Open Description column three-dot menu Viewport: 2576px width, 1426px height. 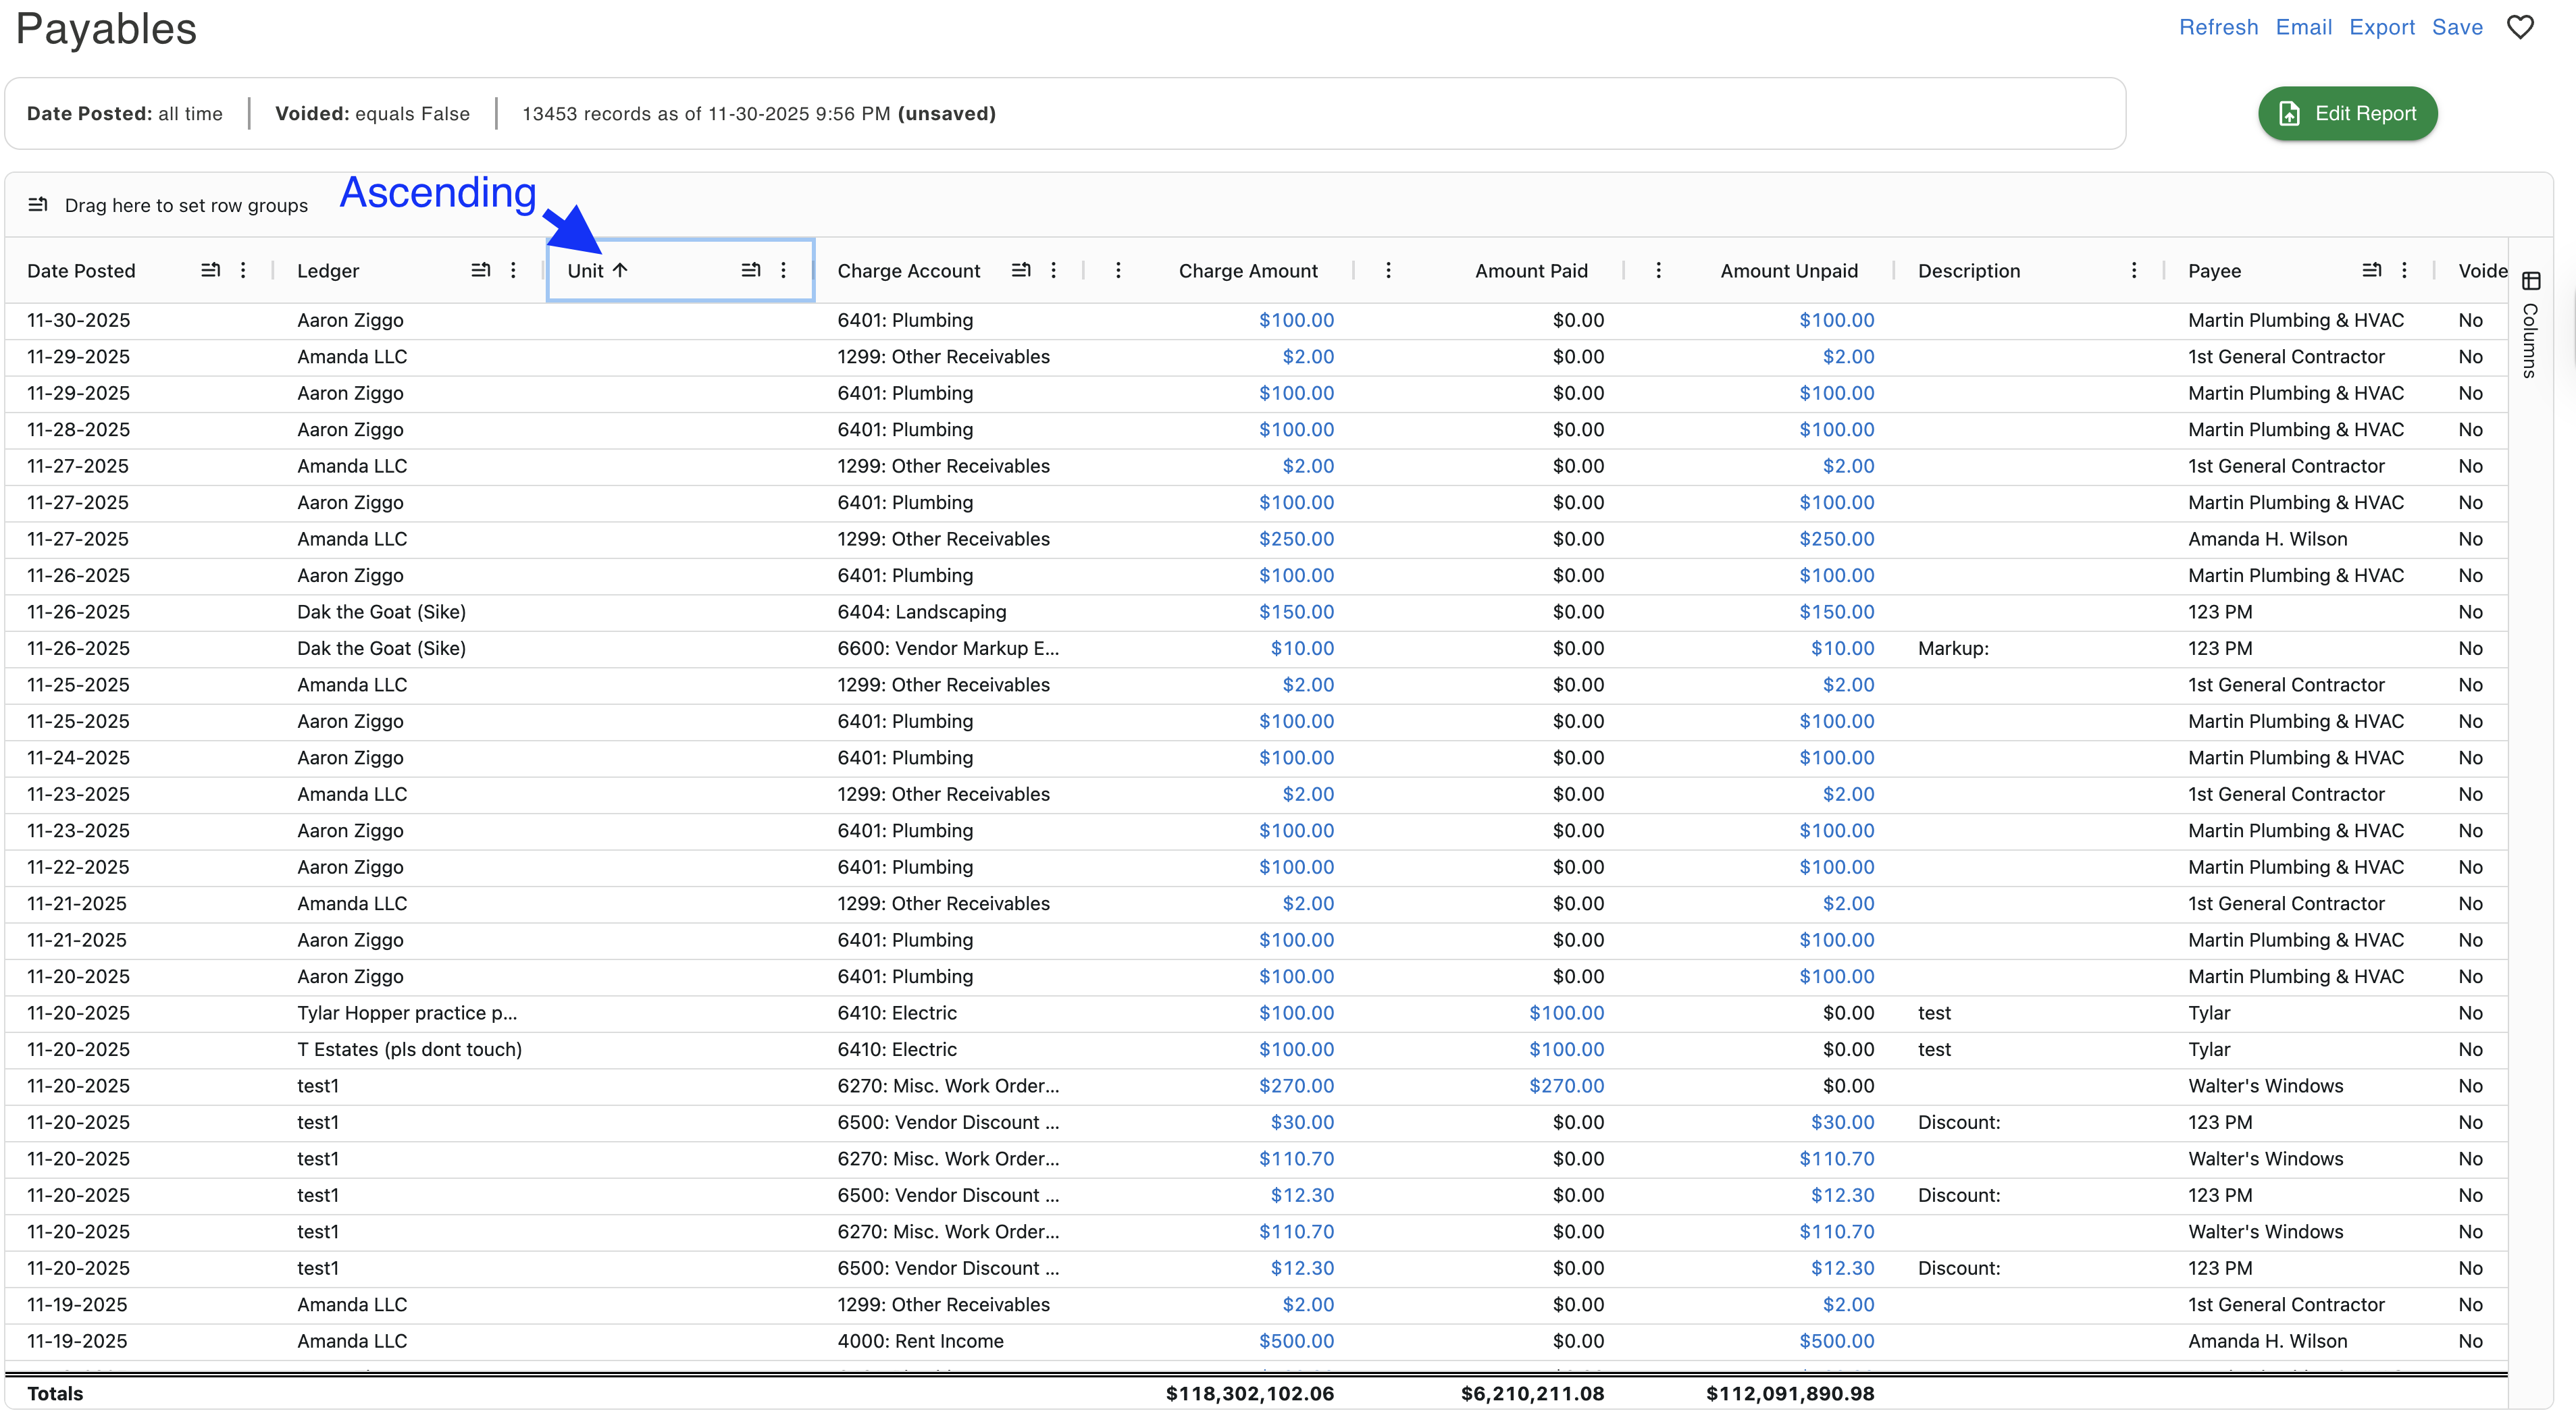[x=2134, y=270]
